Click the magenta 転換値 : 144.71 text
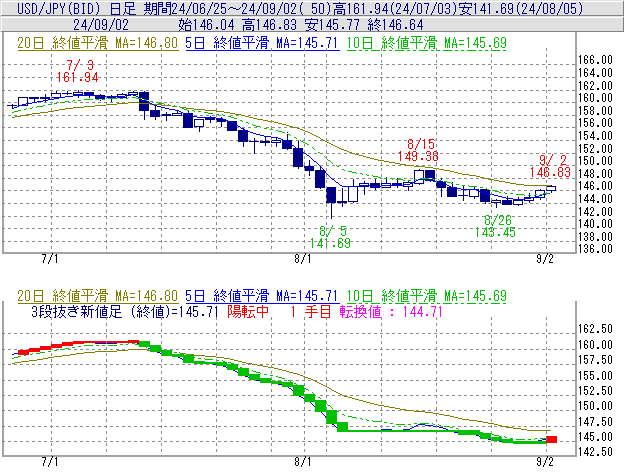This screenshot has height=475, width=624. tap(391, 311)
